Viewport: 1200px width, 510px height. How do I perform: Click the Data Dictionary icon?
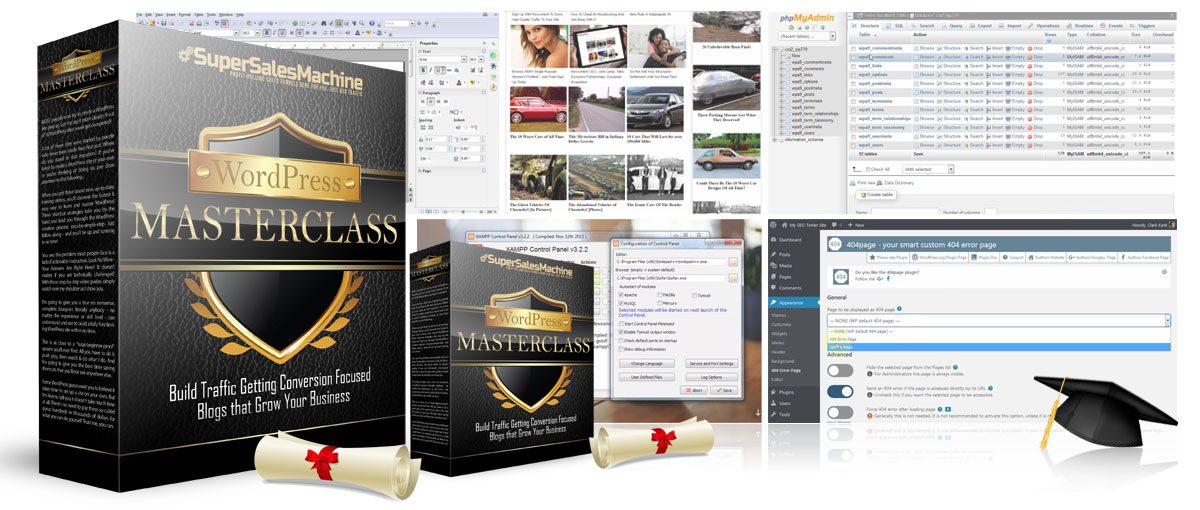[879, 183]
